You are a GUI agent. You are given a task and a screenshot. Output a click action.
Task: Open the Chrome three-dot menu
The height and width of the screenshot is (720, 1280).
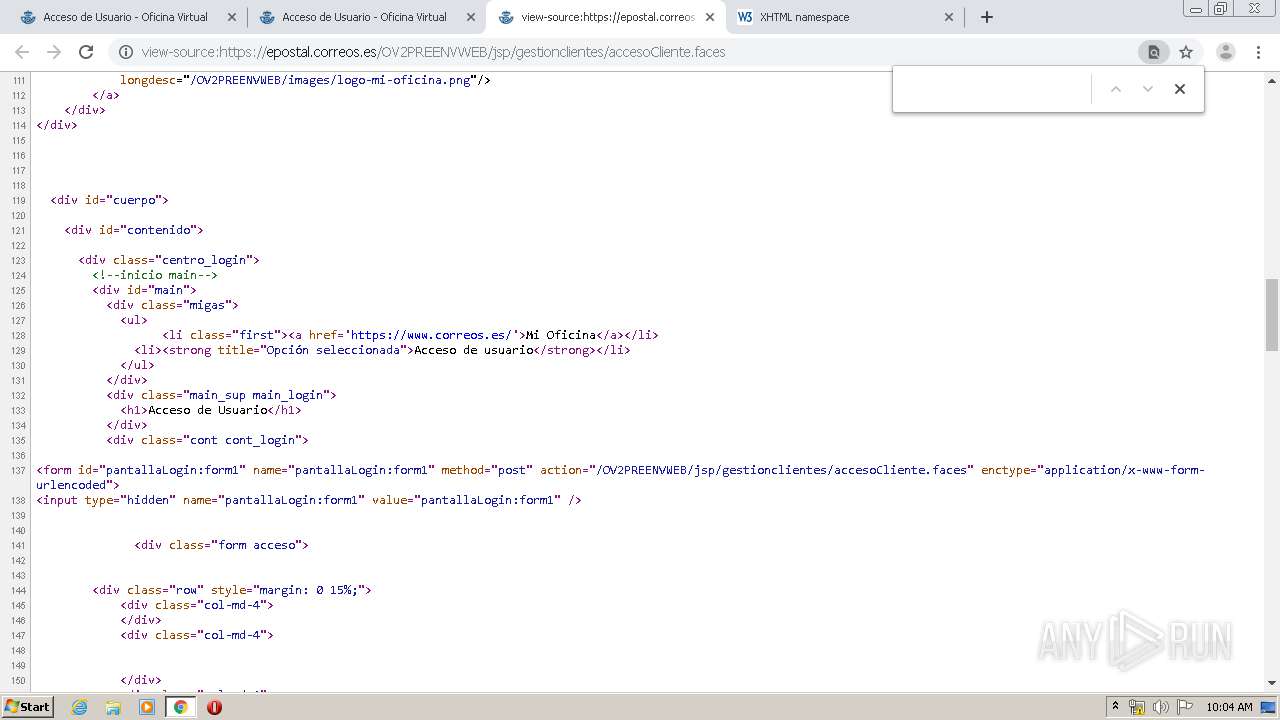coord(1259,52)
